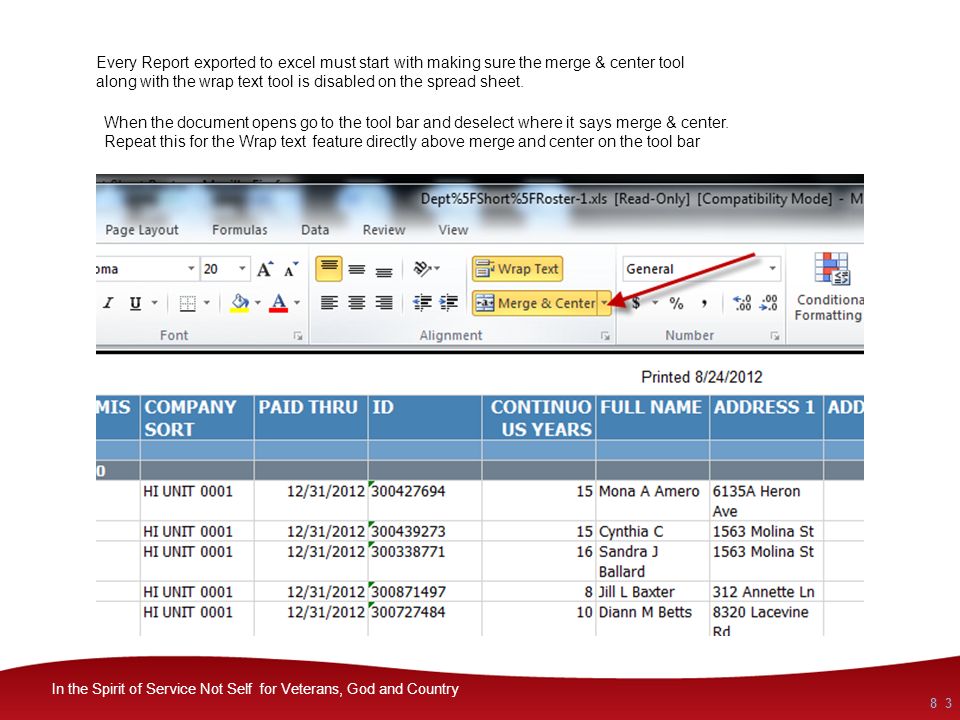This screenshot has height=720, width=960.
Task: Select ID cell 300871497
Action: click(x=425, y=591)
